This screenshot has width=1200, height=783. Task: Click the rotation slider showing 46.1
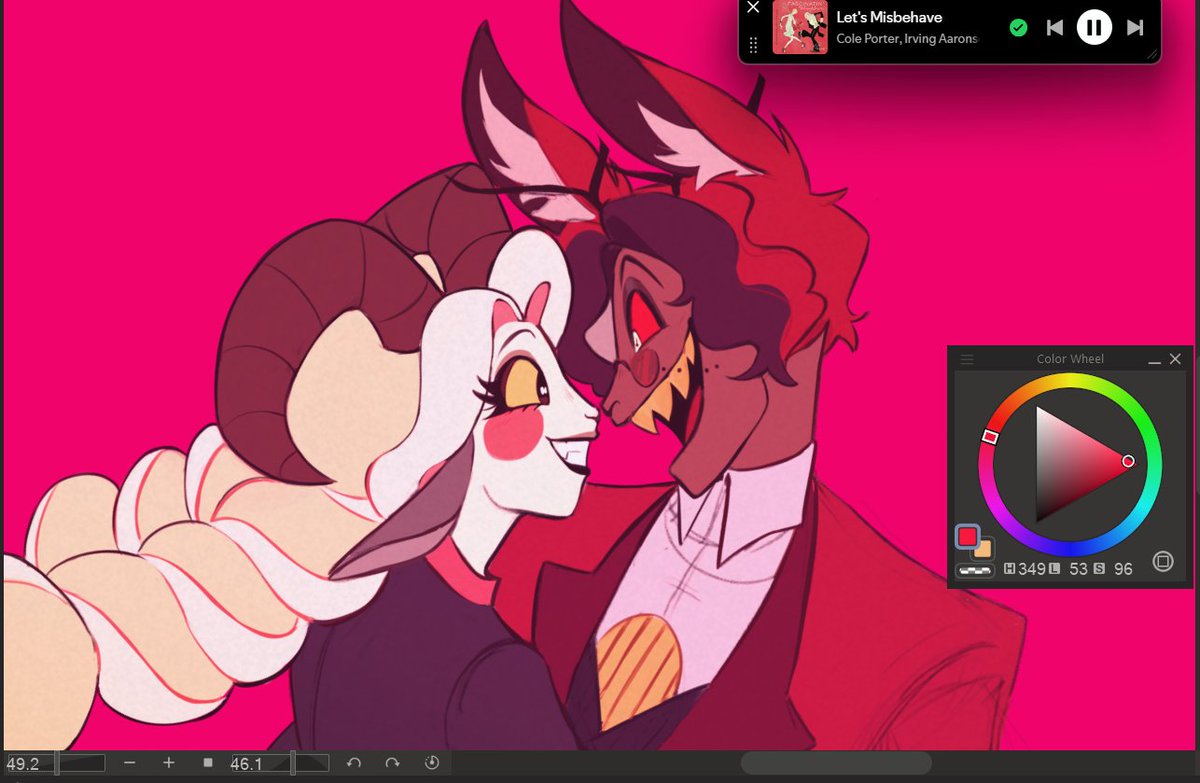279,763
